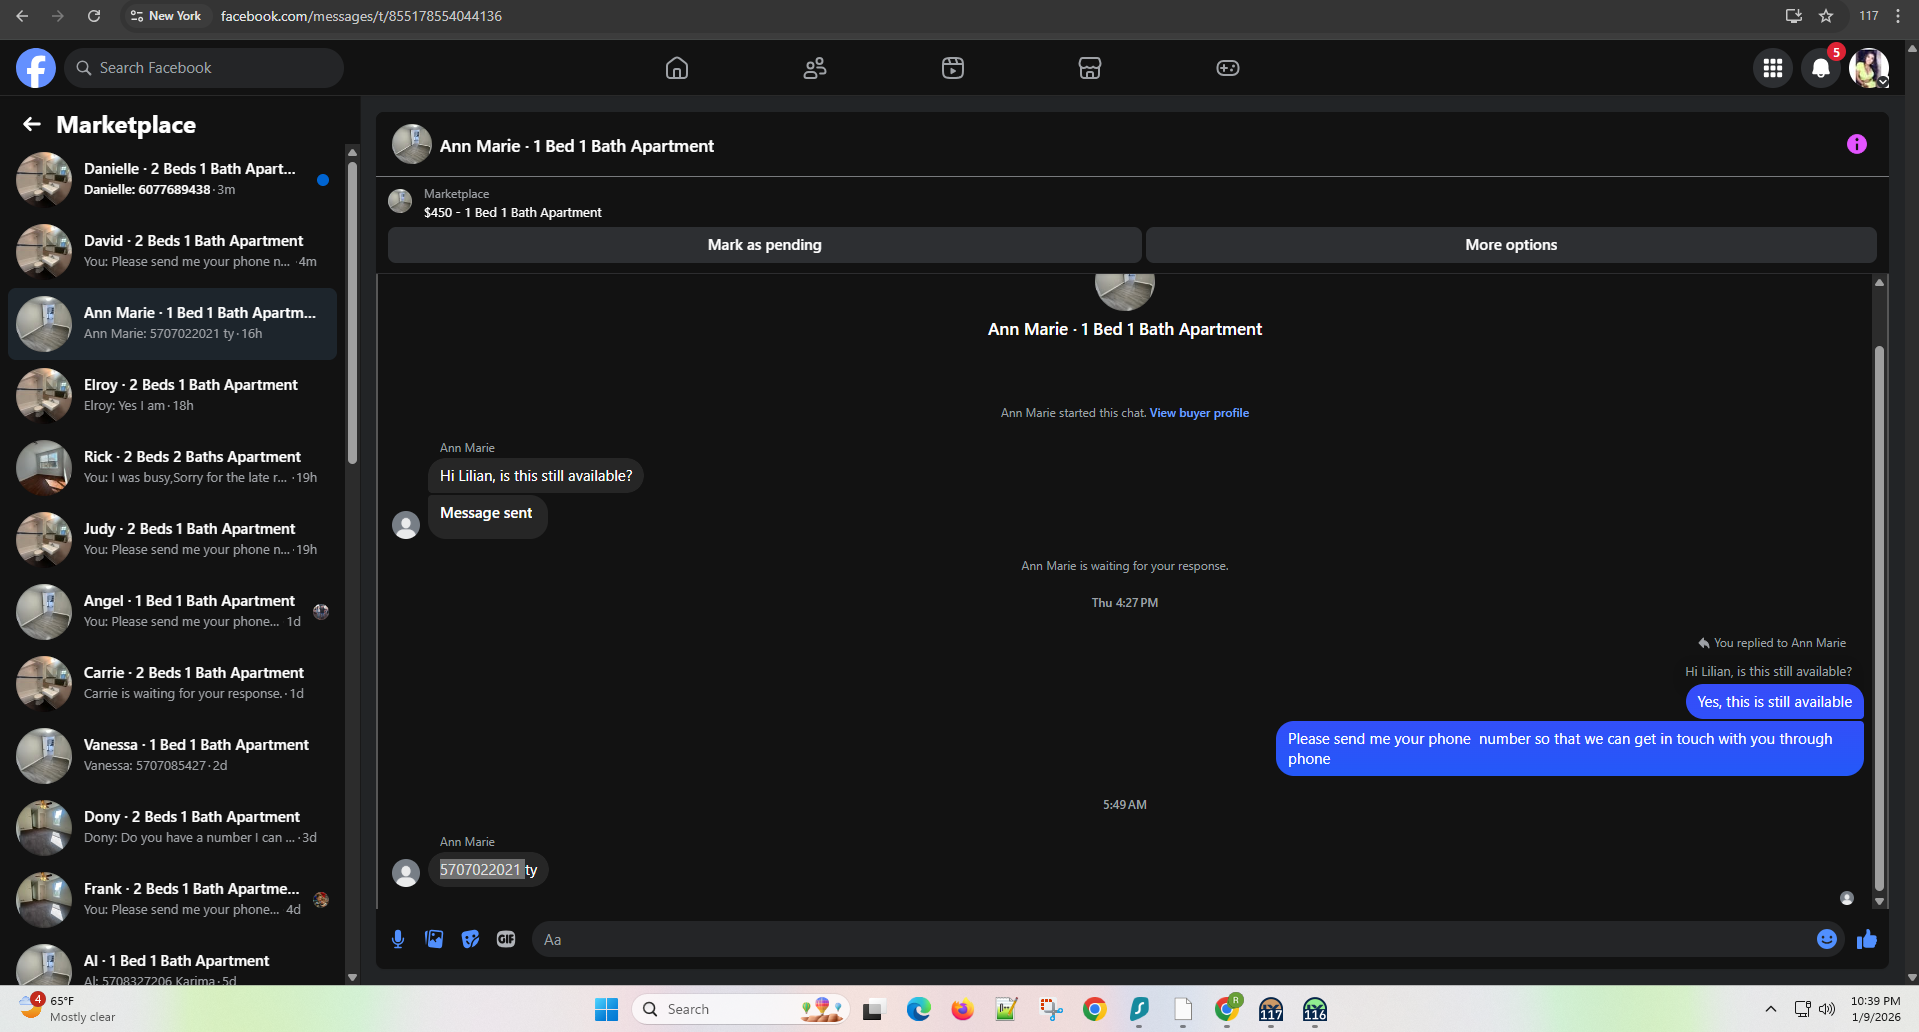Screen dimensions: 1919x1032
Task: Open the Friends icon in top navigation
Action: (815, 68)
